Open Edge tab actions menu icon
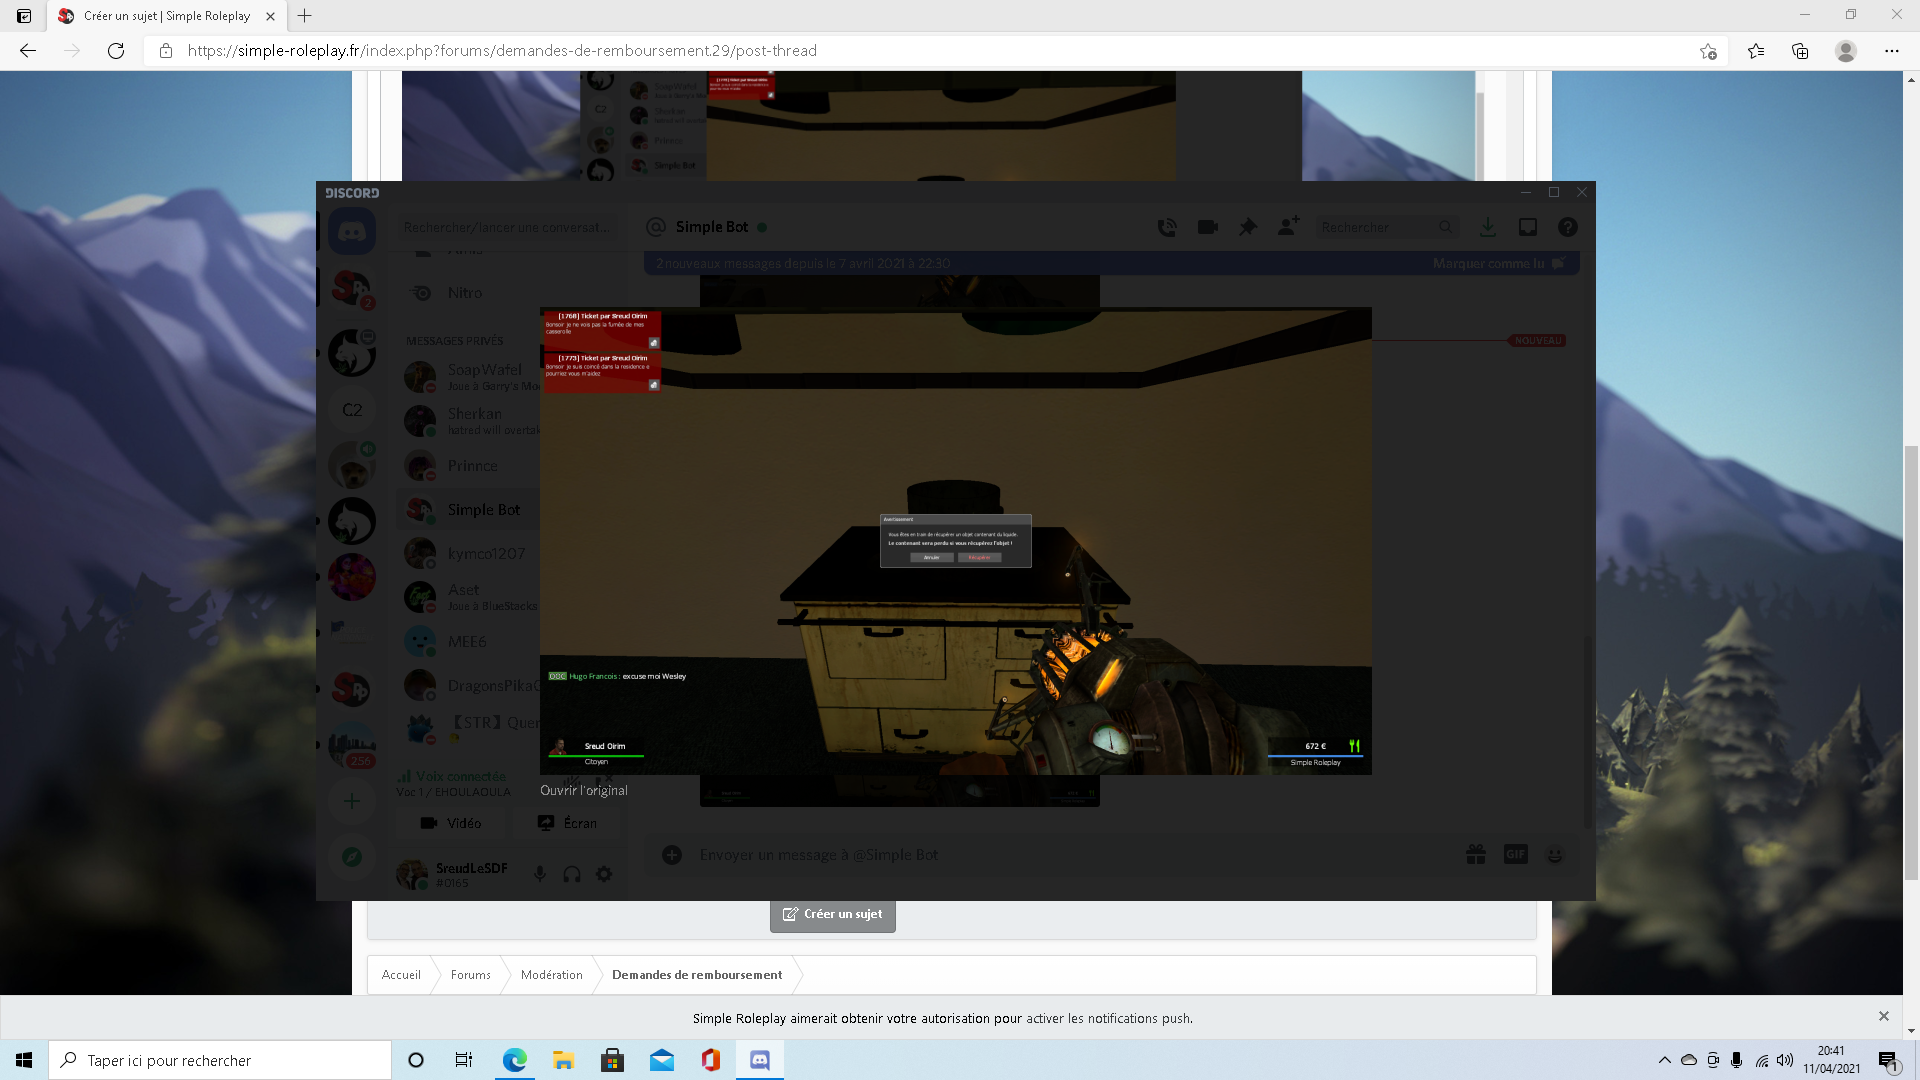The image size is (1920, 1080). [x=24, y=16]
